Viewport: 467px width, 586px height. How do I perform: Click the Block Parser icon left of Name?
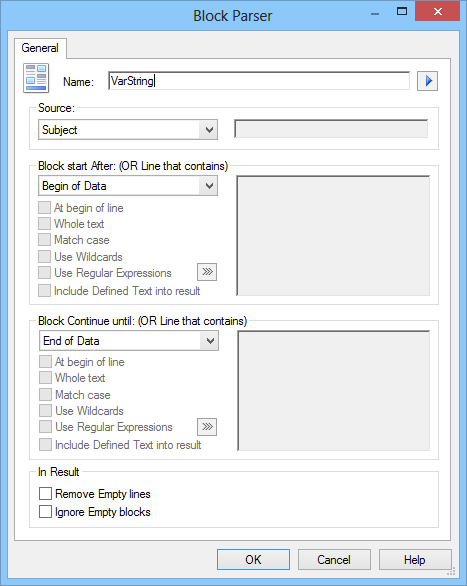click(x=36, y=78)
